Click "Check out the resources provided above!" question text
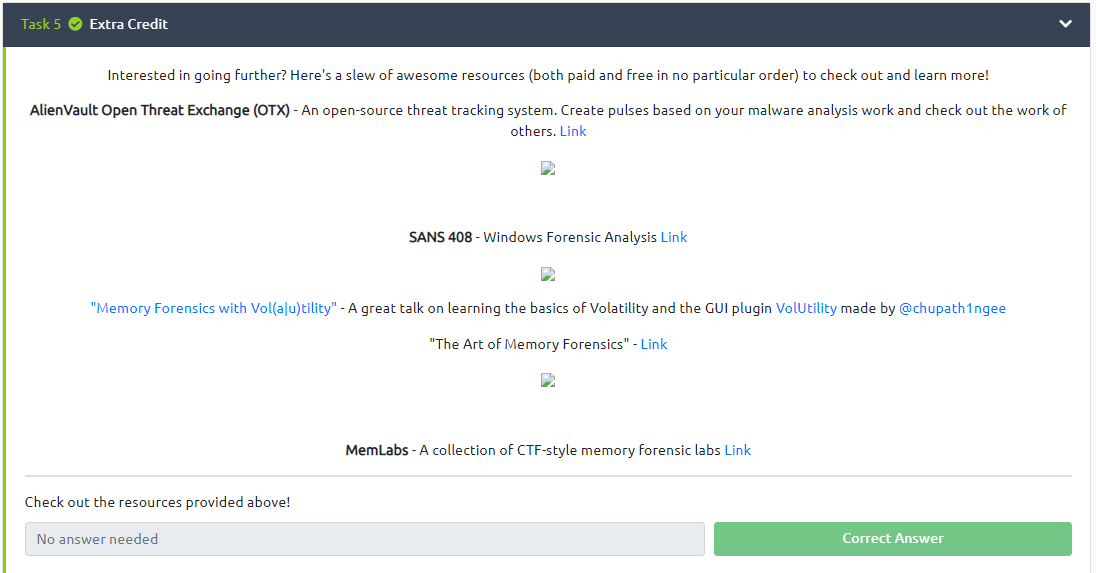 click(x=158, y=502)
